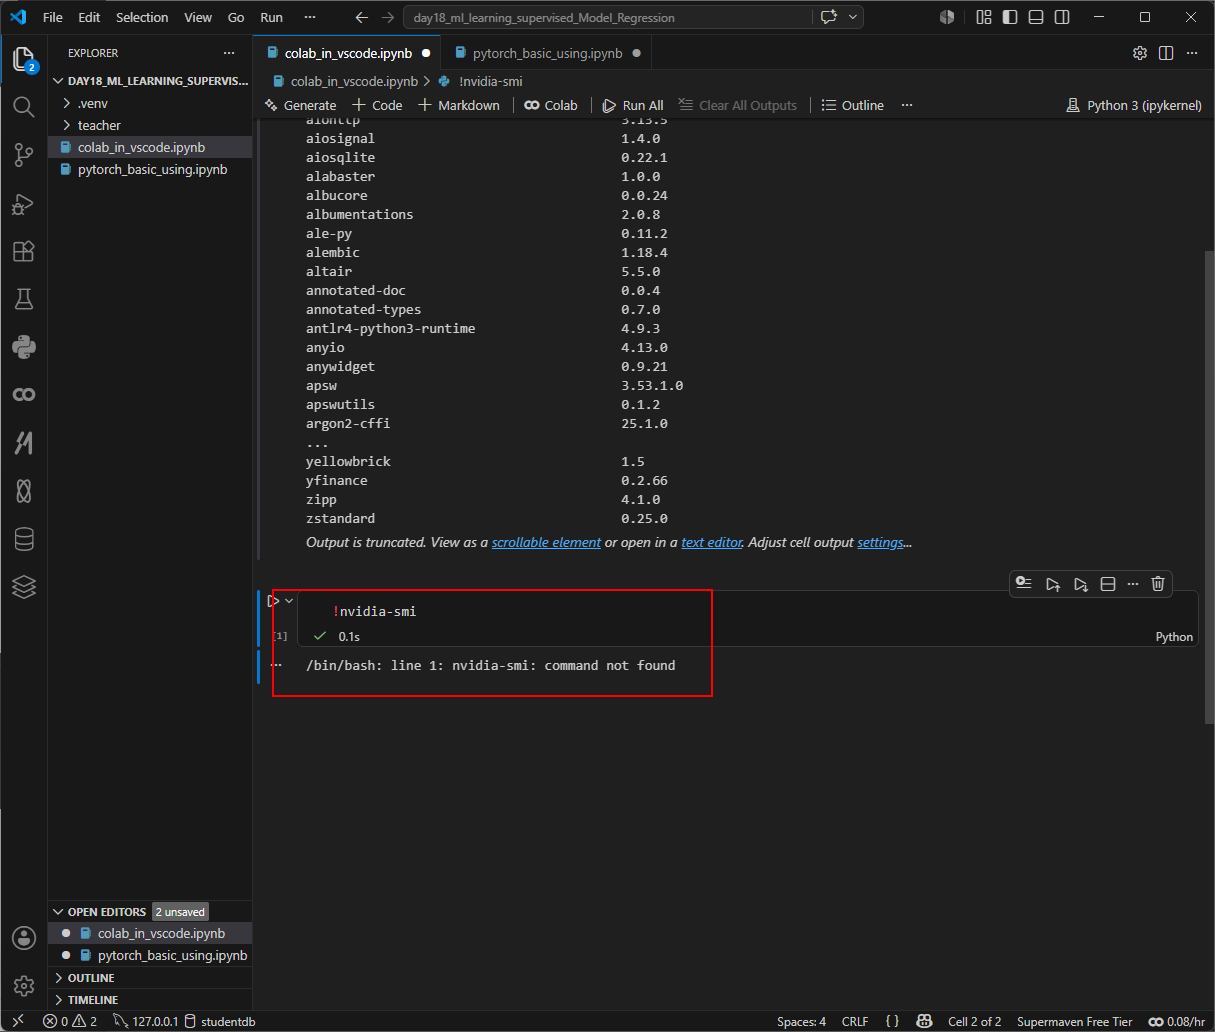Viewport: 1215px width, 1032px height.
Task: Open the Spaces: 4 indentation setting
Action: (x=802, y=1021)
